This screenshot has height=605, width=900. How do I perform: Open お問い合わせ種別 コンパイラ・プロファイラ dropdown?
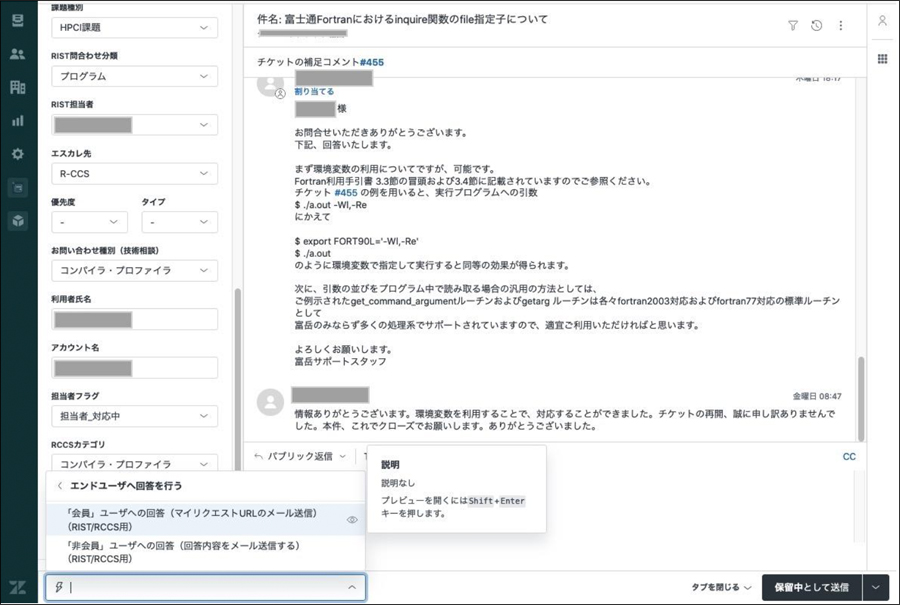(x=134, y=270)
